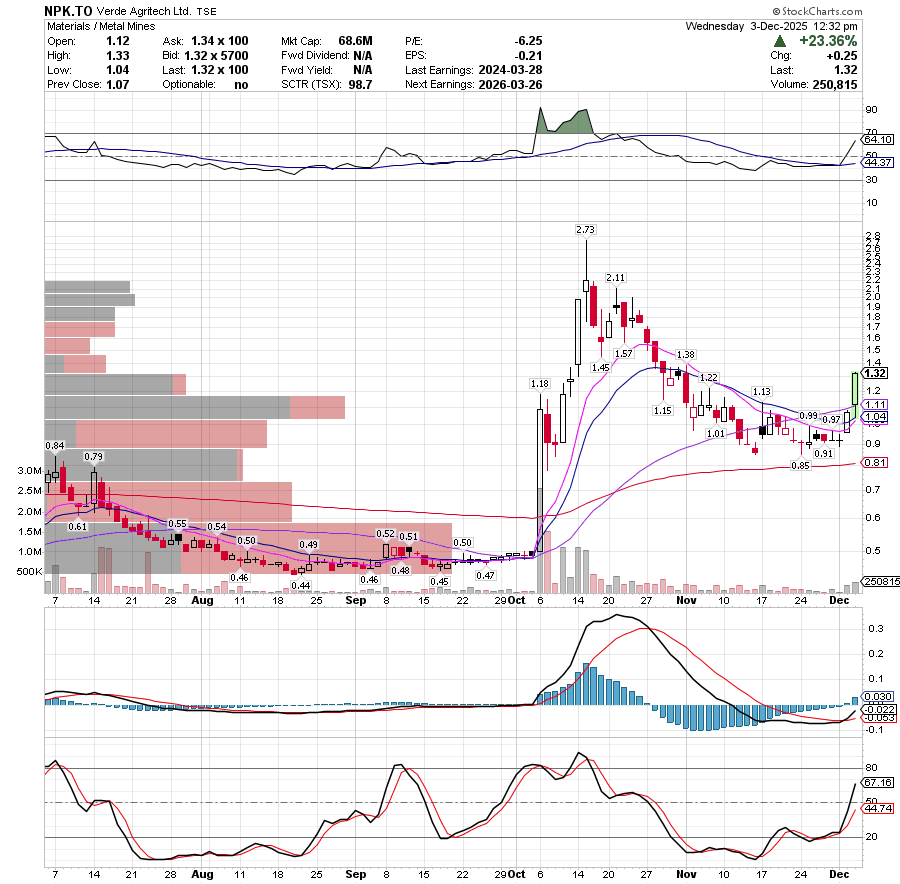The width and height of the screenshot is (900, 884).
Task: Click the stochastic 44.74 signal tag
Action: (x=878, y=808)
